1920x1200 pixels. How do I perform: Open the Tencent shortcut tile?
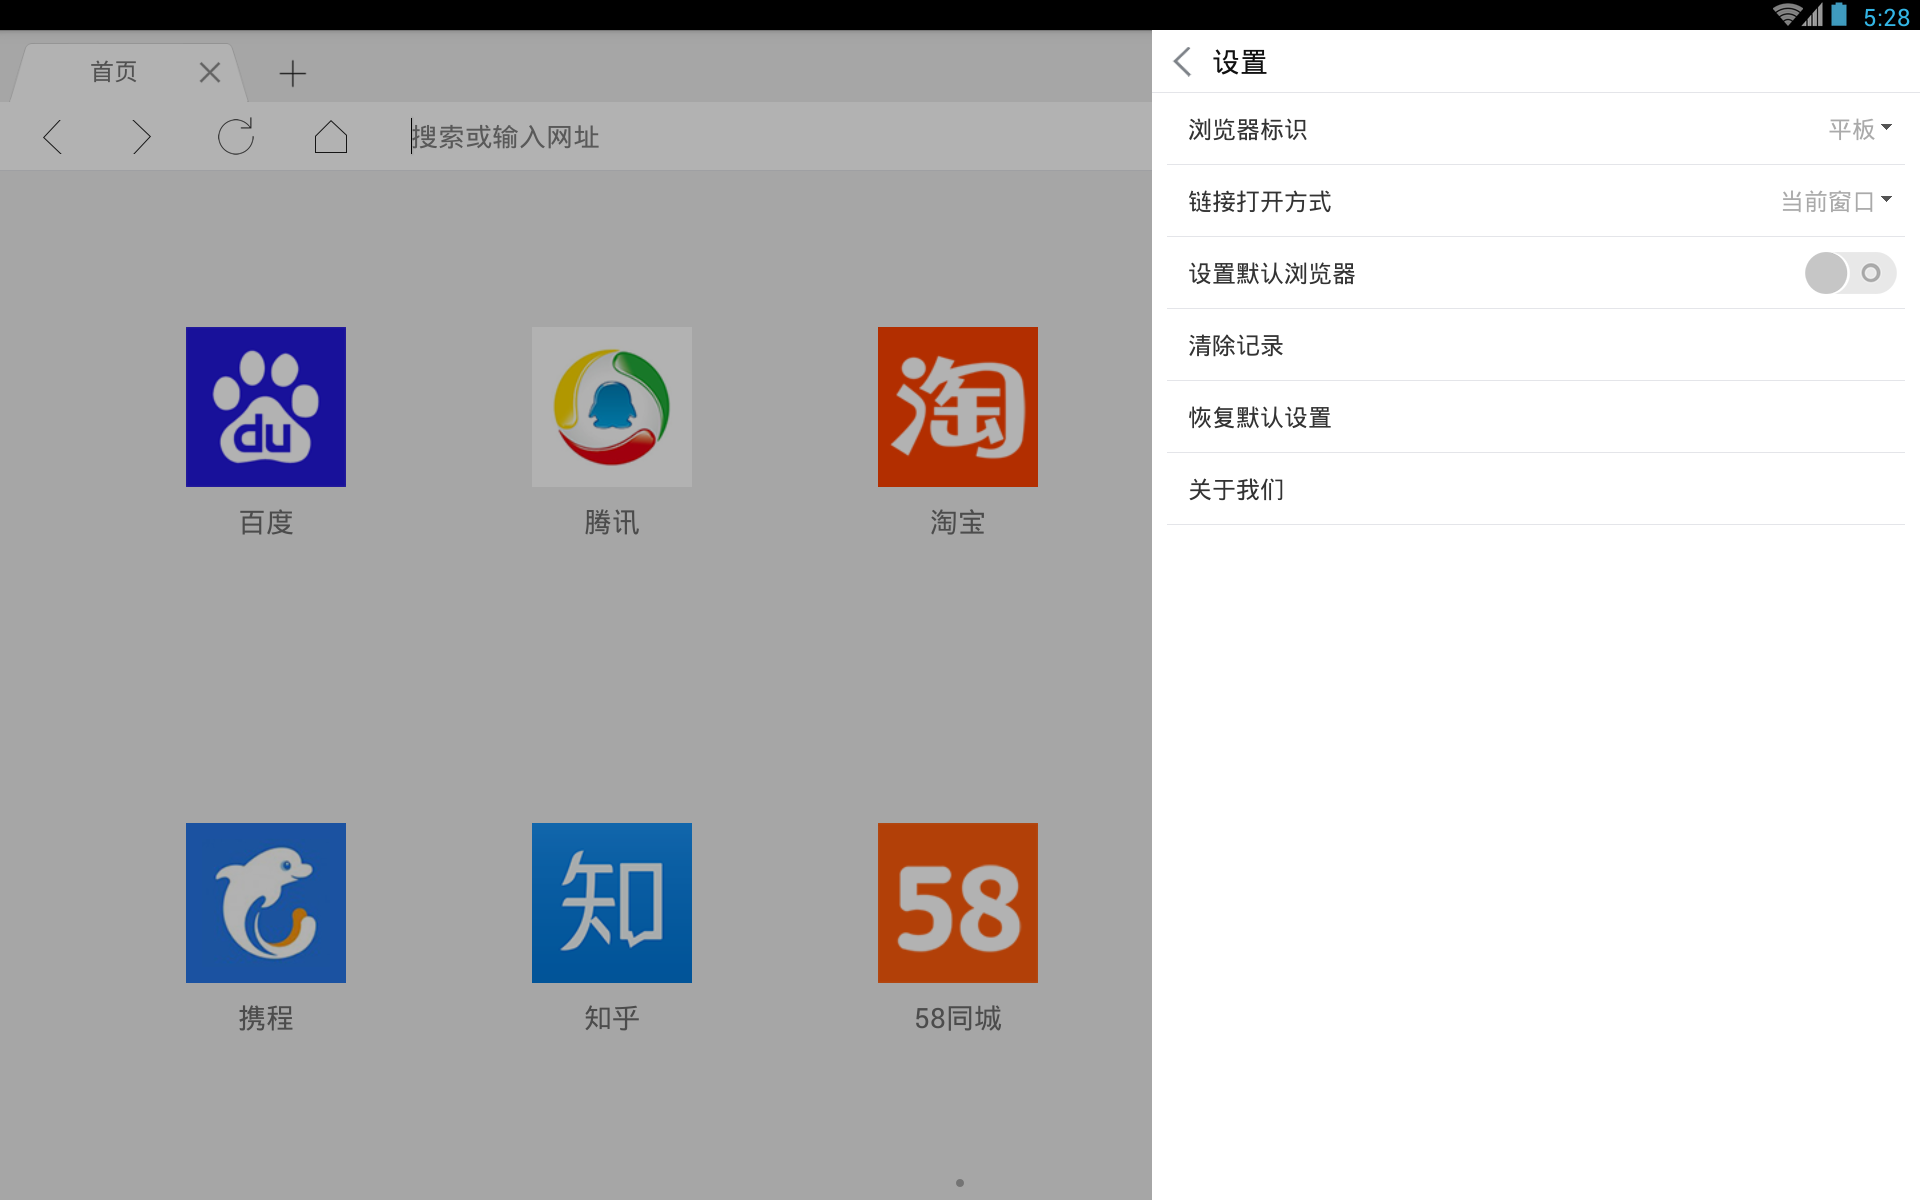[x=612, y=407]
